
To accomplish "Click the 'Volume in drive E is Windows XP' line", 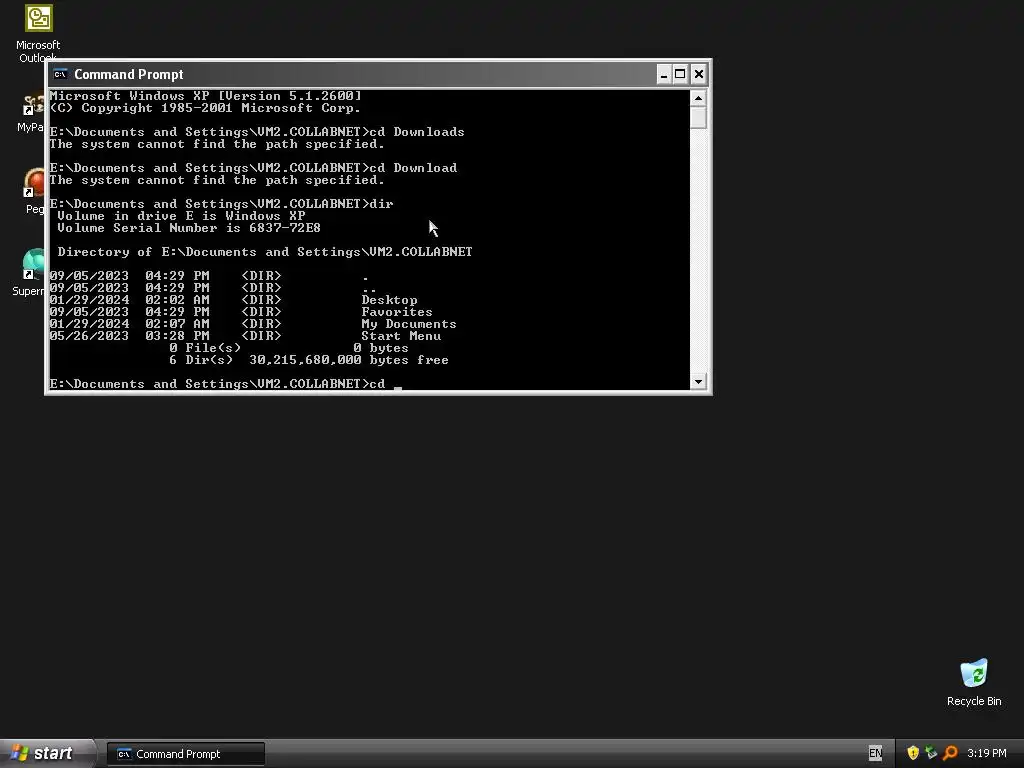I will (181, 216).
